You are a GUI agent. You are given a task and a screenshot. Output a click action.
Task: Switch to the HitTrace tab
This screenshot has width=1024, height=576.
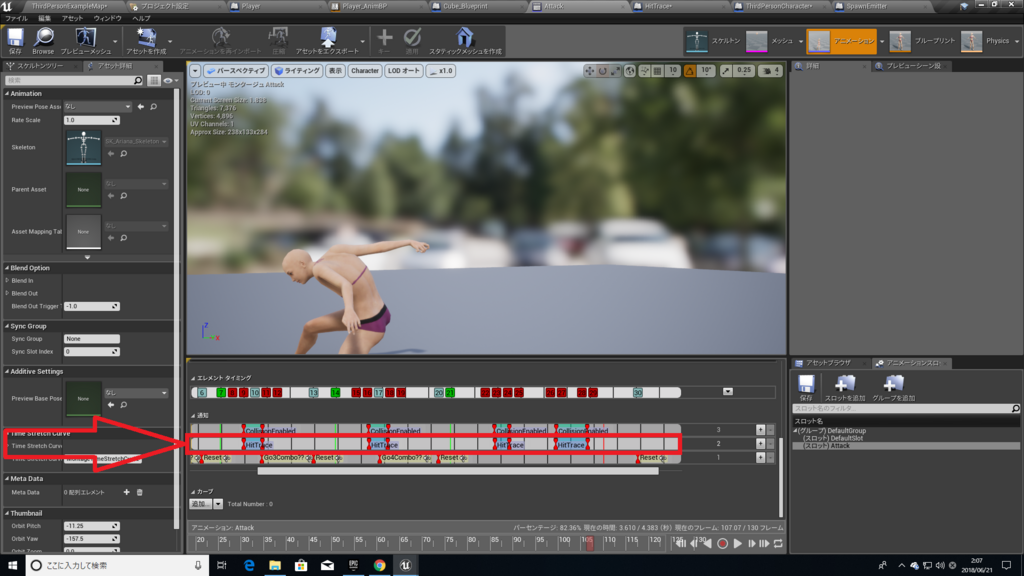coord(658,6)
